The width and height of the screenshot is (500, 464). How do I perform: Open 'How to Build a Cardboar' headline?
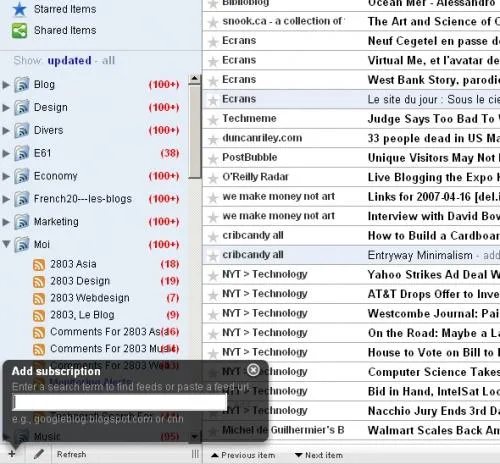tap(434, 236)
